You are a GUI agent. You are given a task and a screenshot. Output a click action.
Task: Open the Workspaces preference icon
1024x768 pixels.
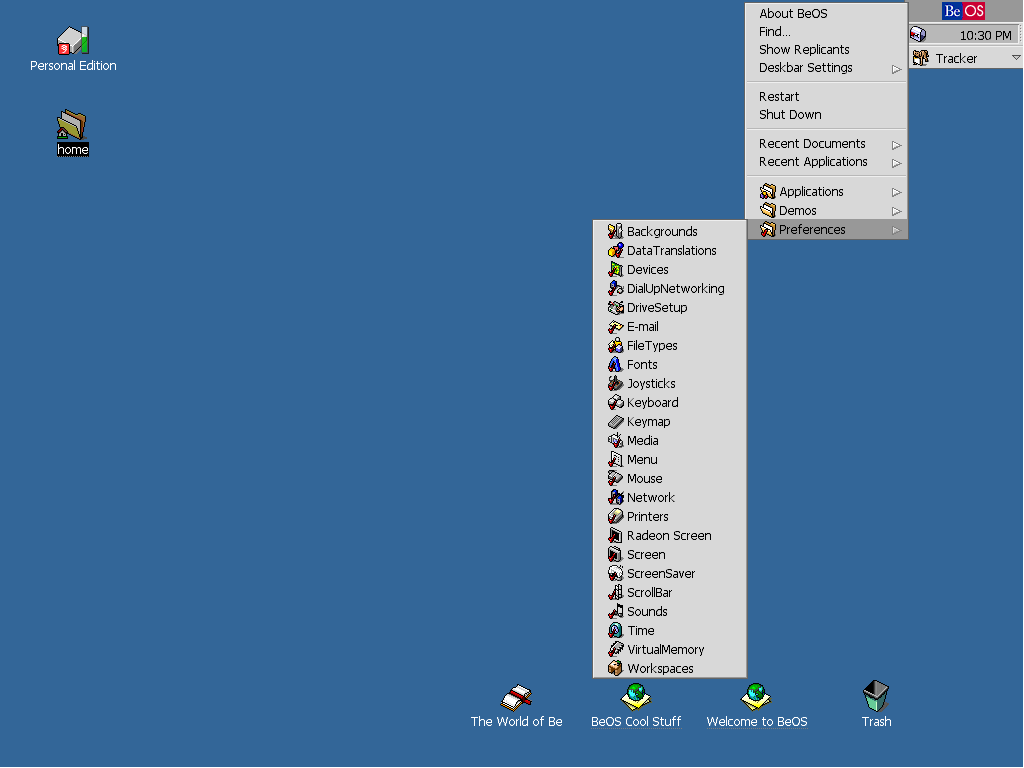[615, 668]
